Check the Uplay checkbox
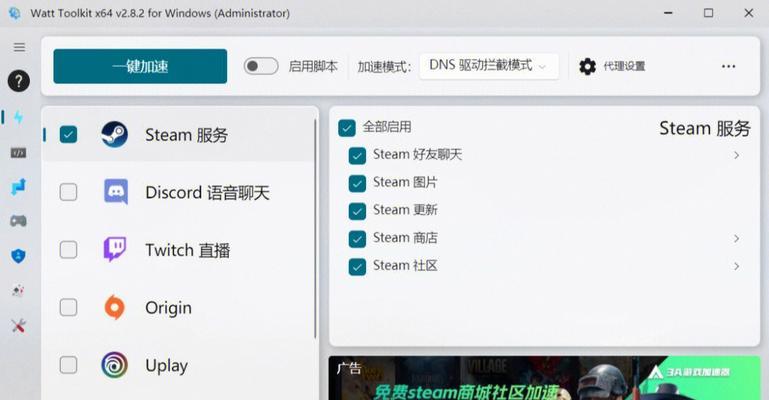This screenshot has height=400, width=769. pos(68,365)
